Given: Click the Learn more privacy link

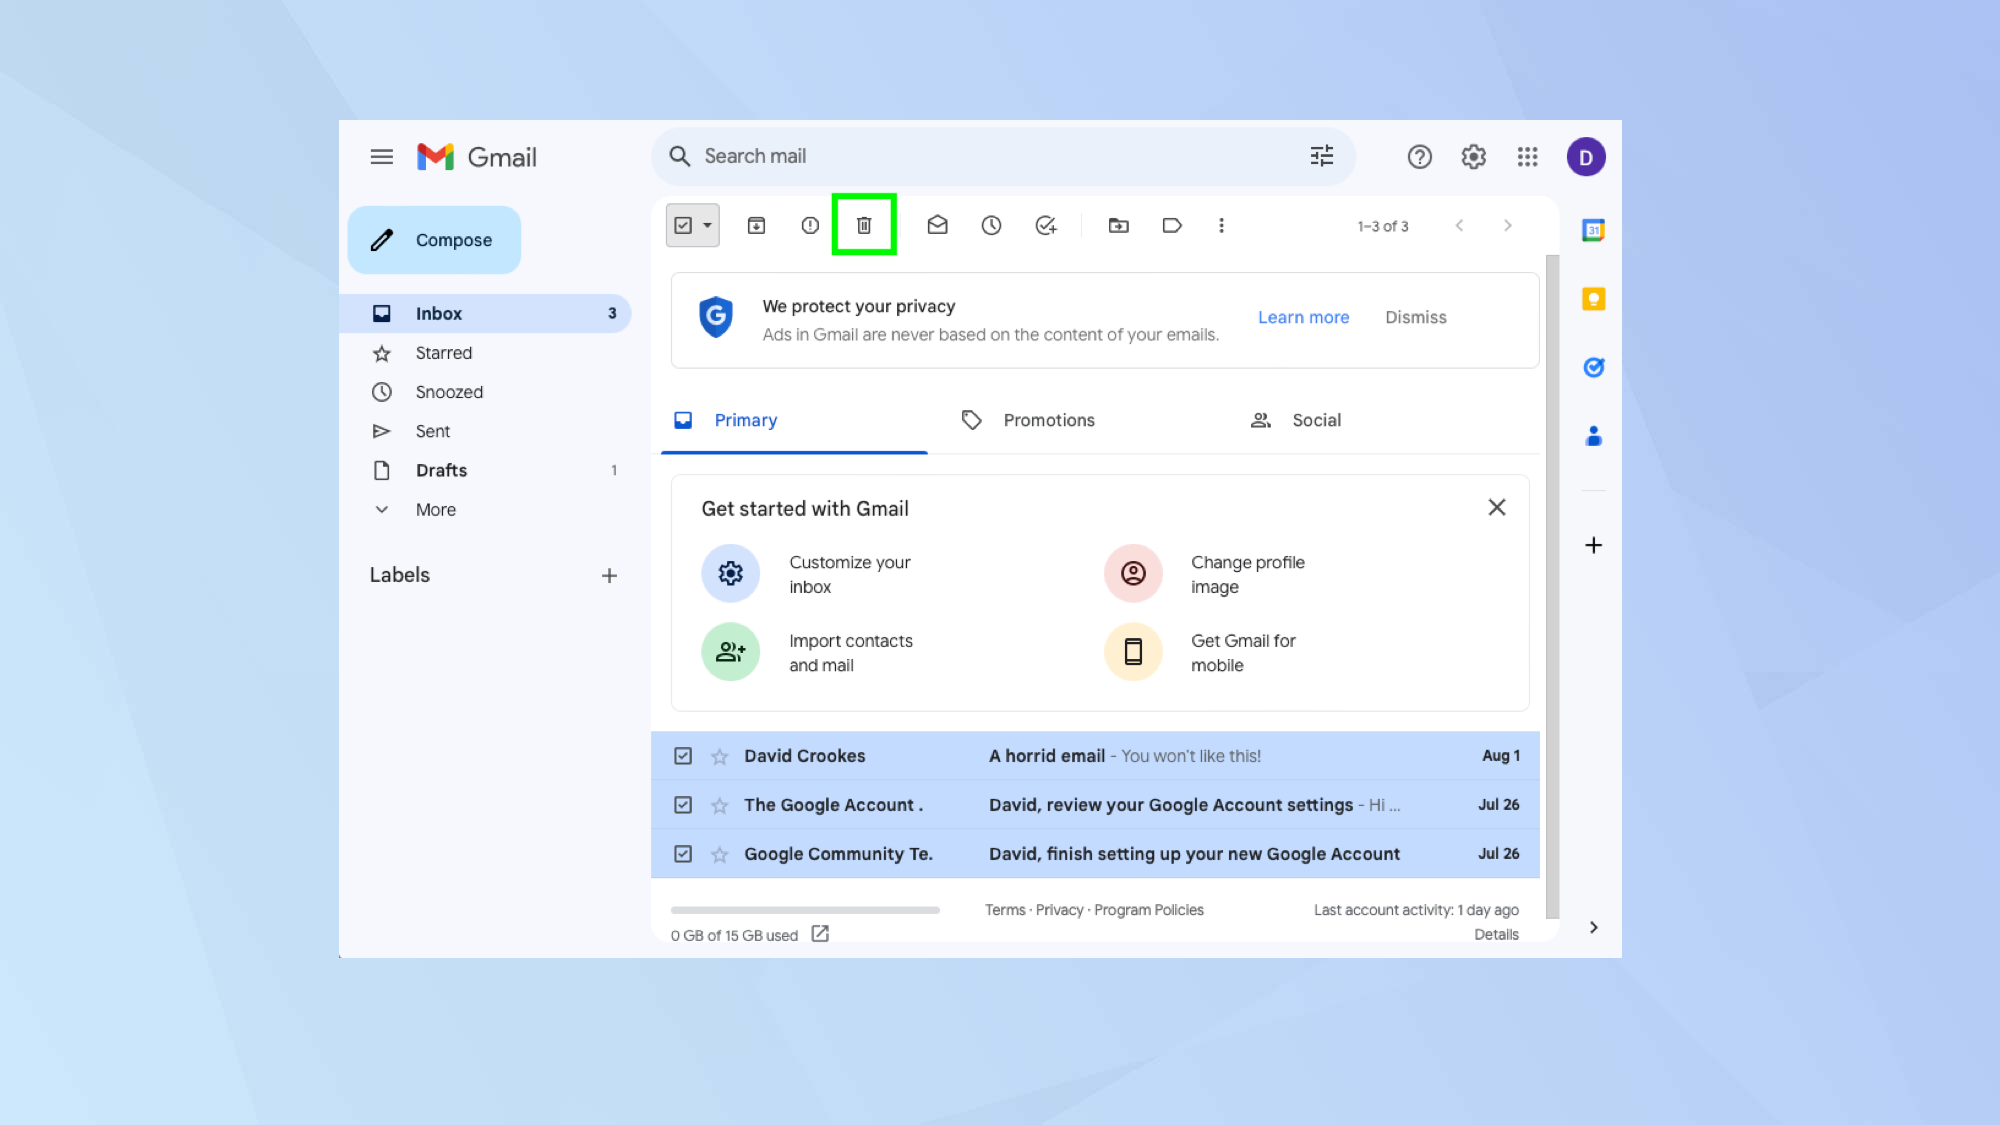Looking at the screenshot, I should (x=1304, y=316).
